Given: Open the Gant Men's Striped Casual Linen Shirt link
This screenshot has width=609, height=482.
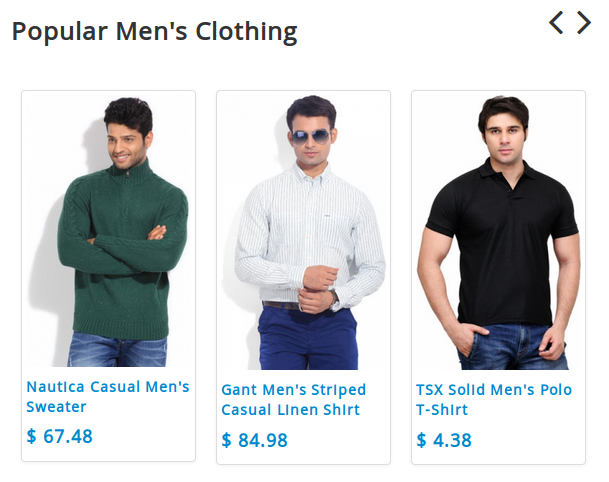Looking at the screenshot, I should pos(294,400).
